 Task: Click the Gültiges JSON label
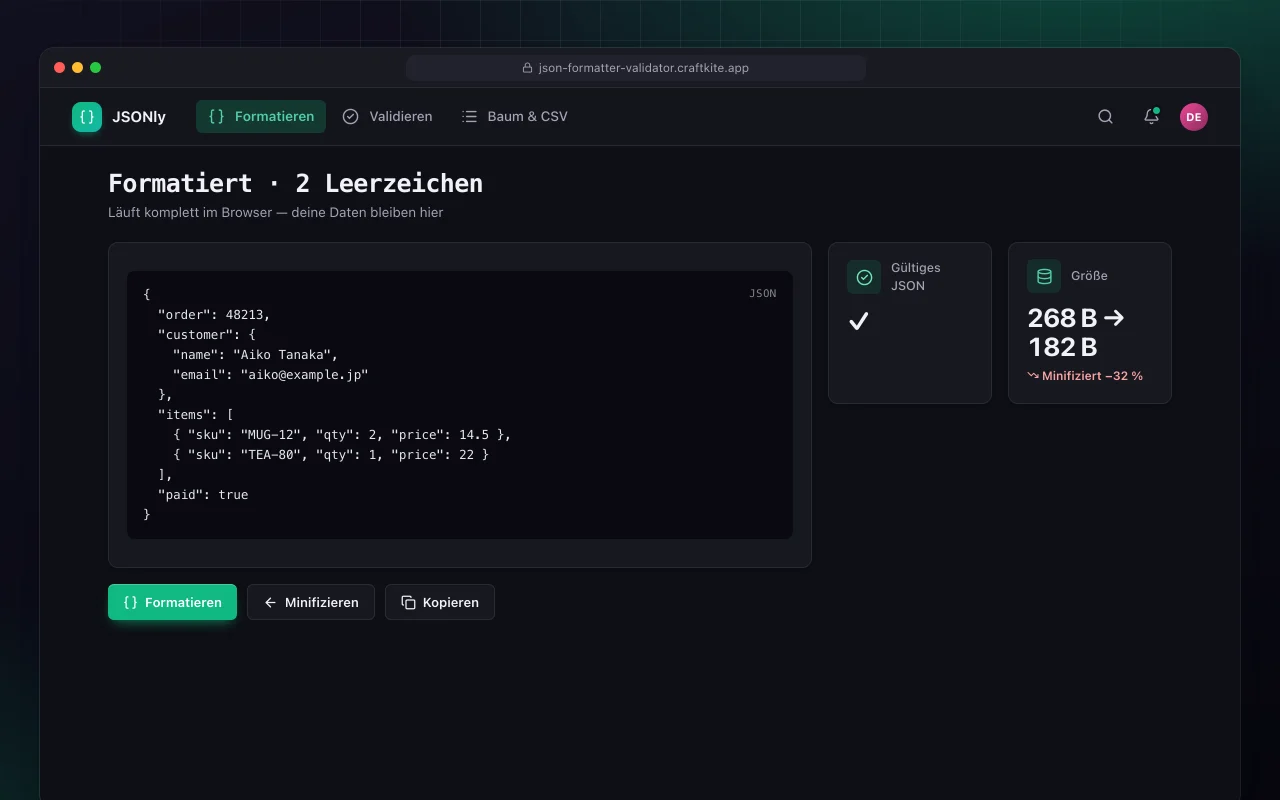point(916,277)
